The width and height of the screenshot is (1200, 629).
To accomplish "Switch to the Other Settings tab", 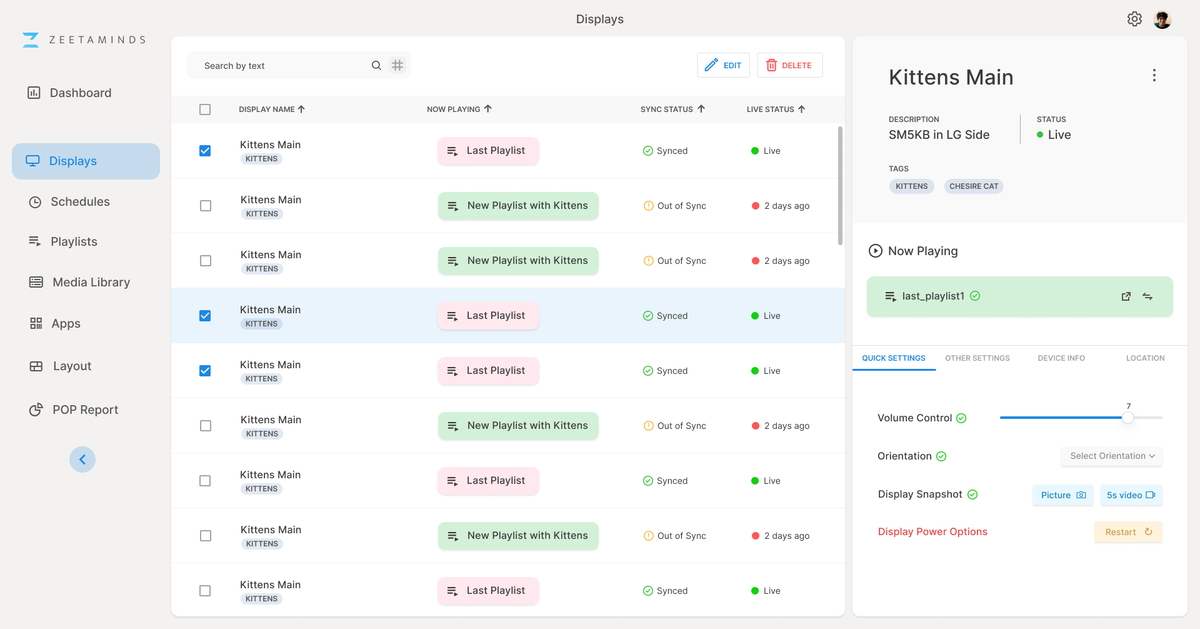I will 977,358.
